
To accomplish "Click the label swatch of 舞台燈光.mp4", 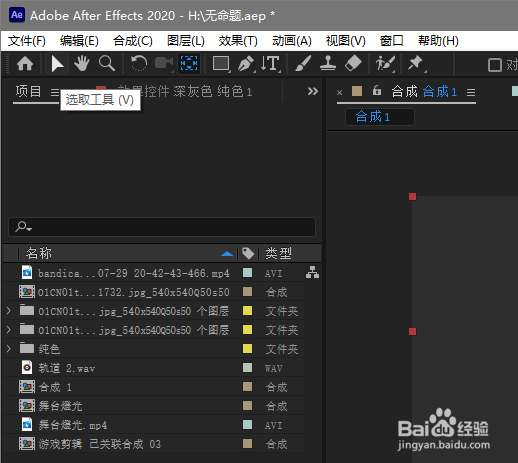I will pyautogui.click(x=247, y=425).
